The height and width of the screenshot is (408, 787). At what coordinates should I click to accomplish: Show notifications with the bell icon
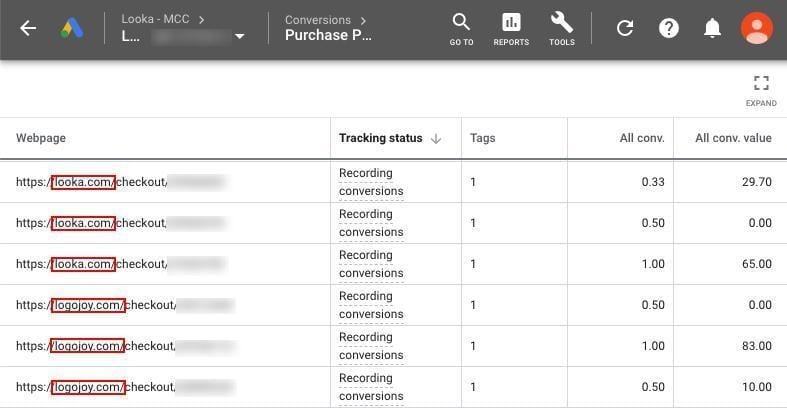(x=712, y=28)
